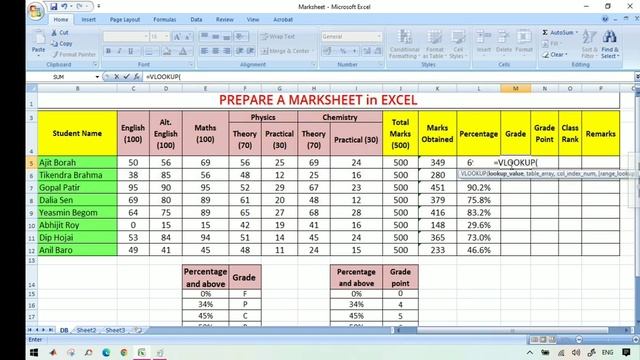Expand the Name Box dropdown arrow
Image resolution: width=640 pixels, height=360 pixels.
pyautogui.click(x=97, y=77)
